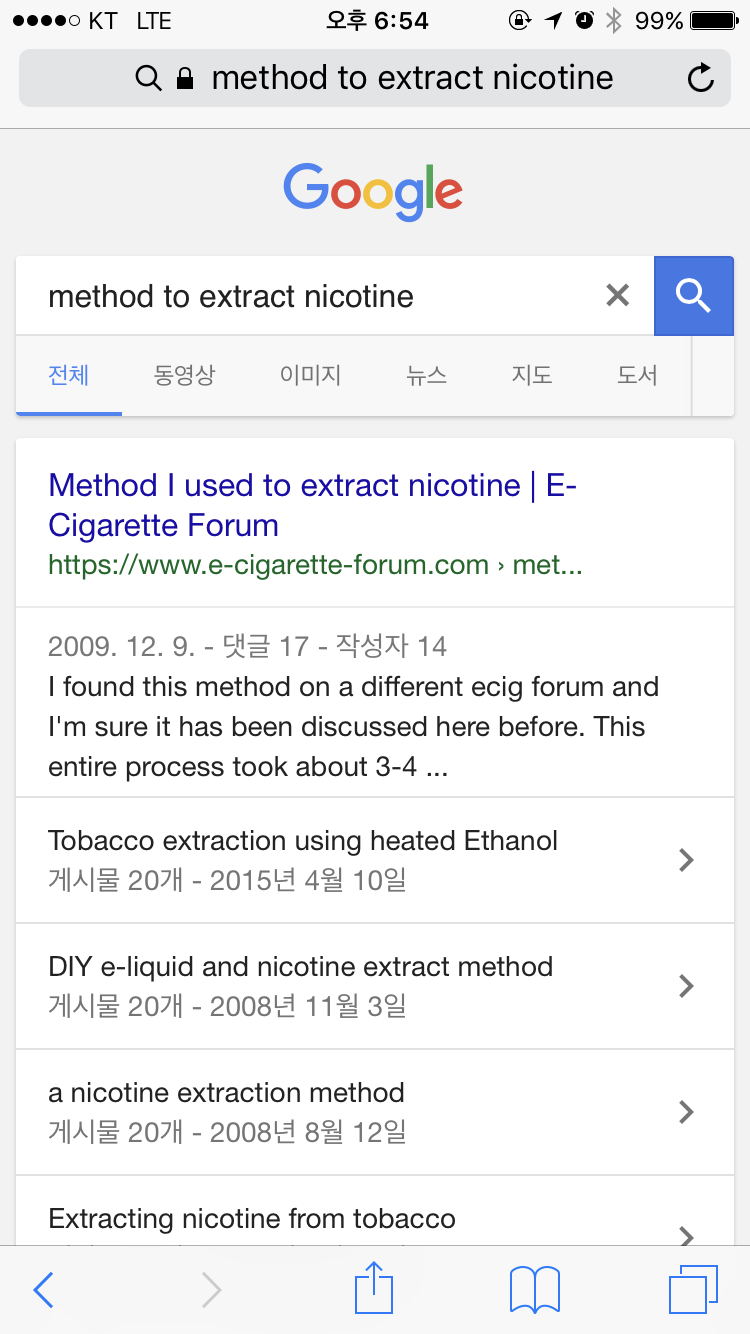Screen dimensions: 750x1334
Task: Expand Tobacco extraction using heated Ethanol result
Action: pyautogui.click(x=686, y=860)
